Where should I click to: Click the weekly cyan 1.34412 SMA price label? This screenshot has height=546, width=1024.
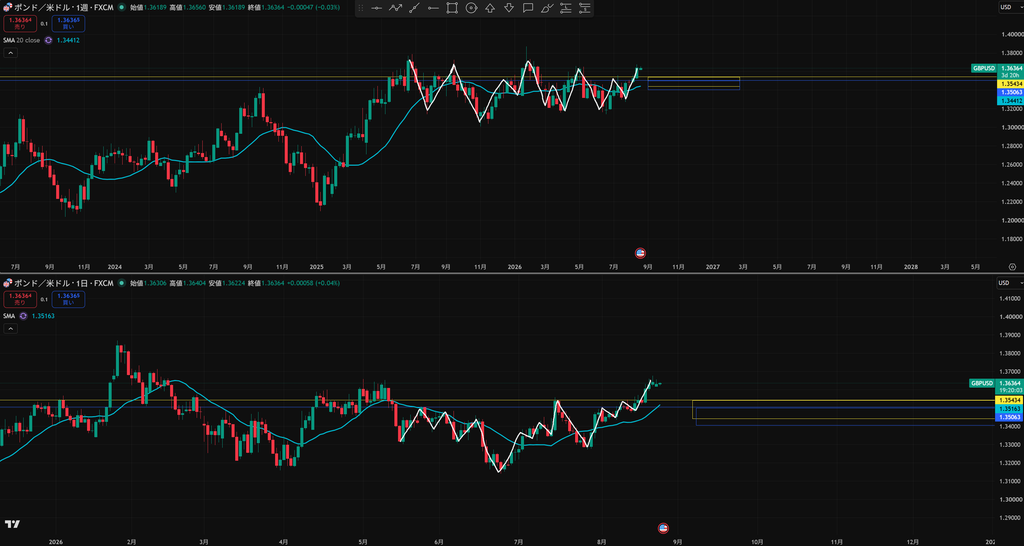click(1009, 101)
